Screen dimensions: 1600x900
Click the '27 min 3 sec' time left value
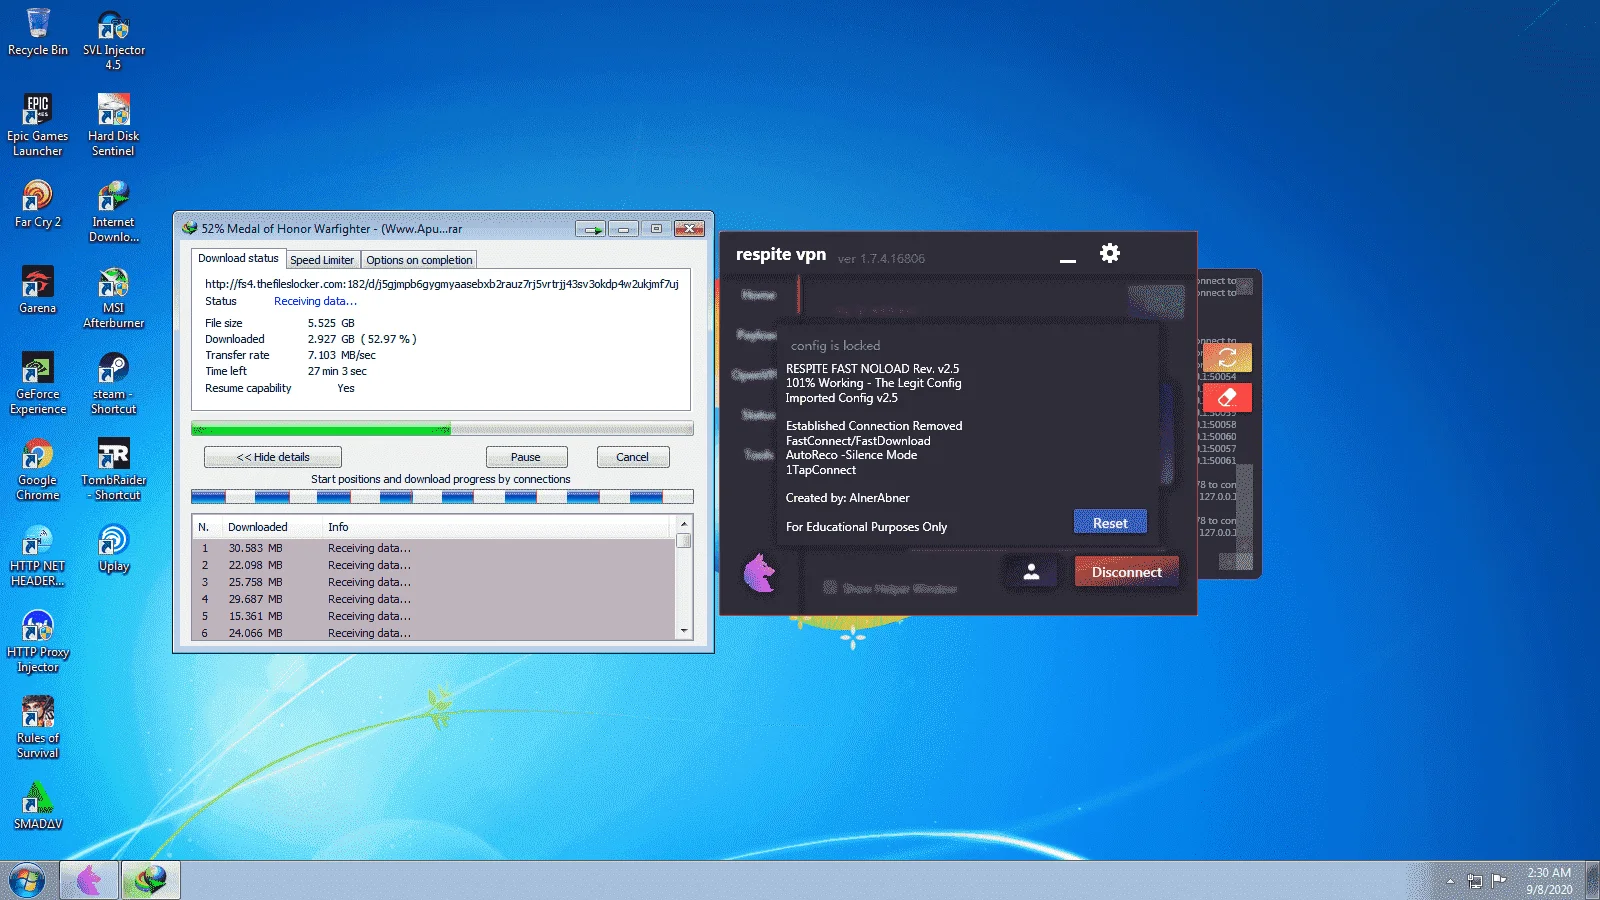[337, 371]
